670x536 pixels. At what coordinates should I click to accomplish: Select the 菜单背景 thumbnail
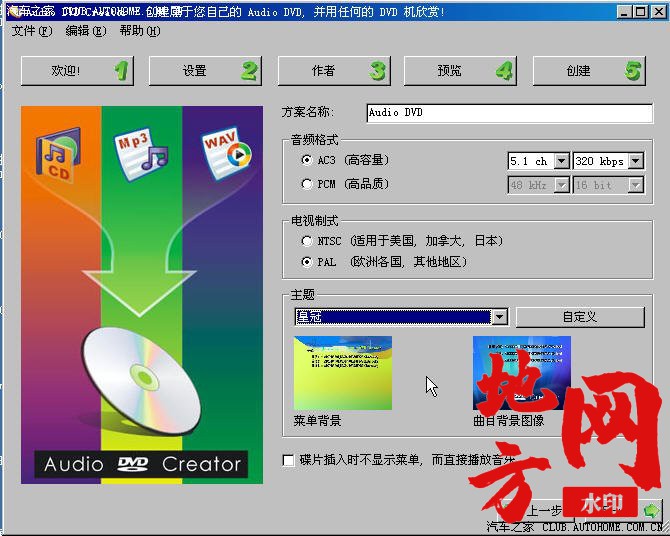coord(343,373)
